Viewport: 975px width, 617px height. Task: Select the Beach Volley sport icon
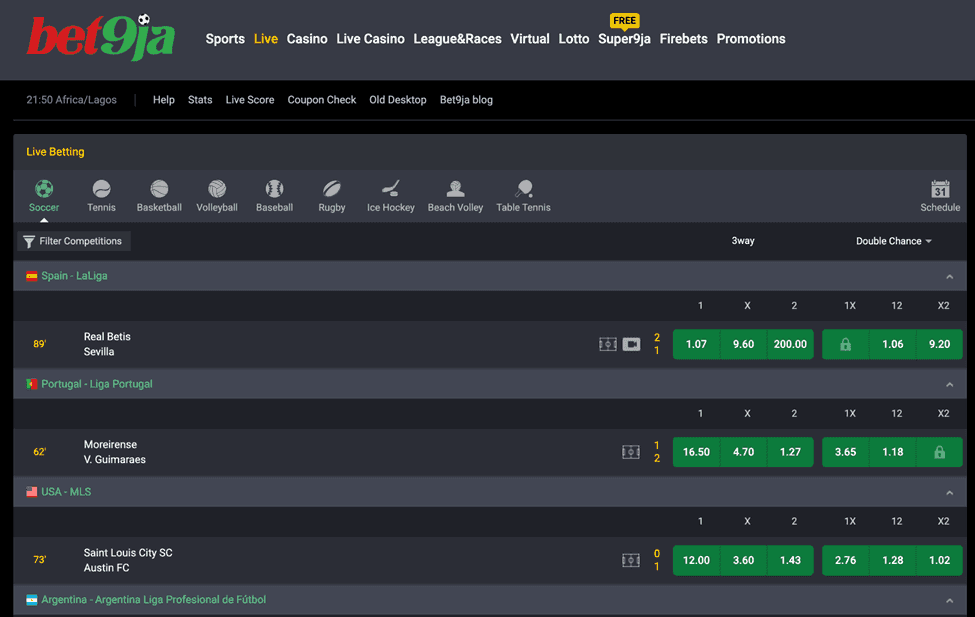coord(455,188)
